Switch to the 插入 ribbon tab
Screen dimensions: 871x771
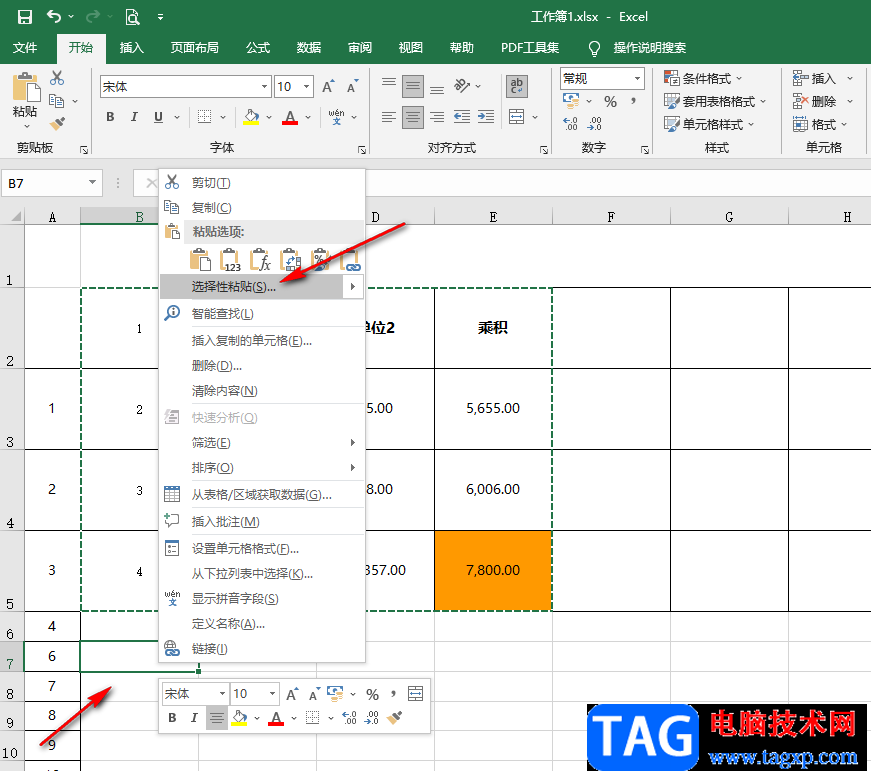pos(132,48)
